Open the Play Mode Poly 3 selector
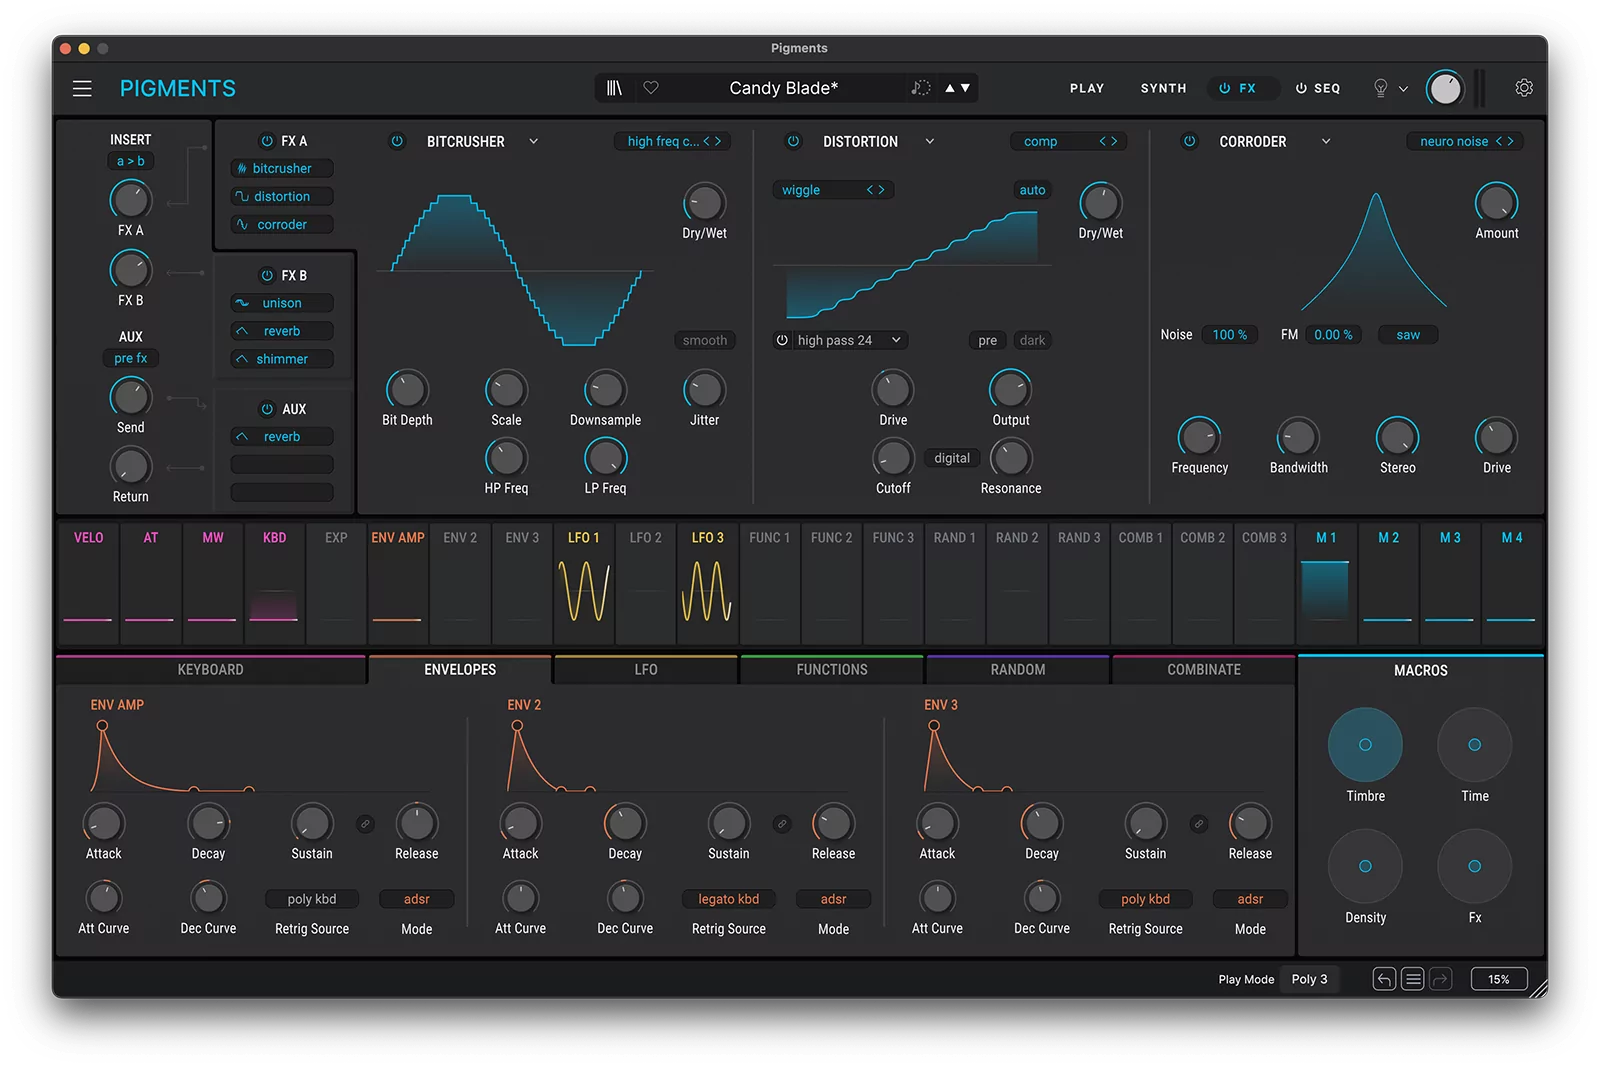This screenshot has height=1067, width=1600. pyautogui.click(x=1310, y=979)
